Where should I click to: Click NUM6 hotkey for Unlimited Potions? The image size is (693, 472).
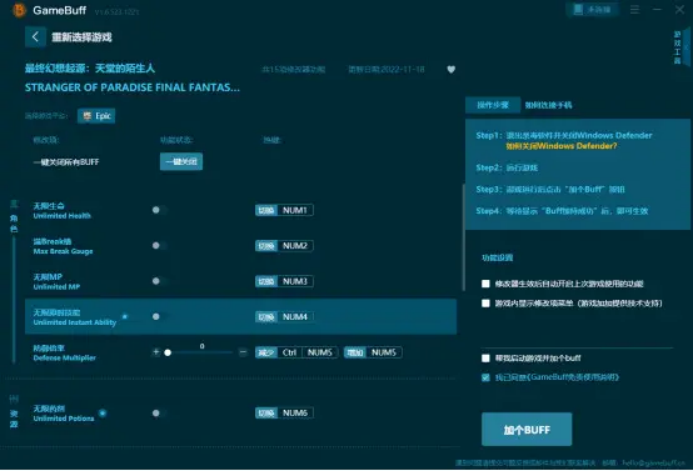pos(295,413)
